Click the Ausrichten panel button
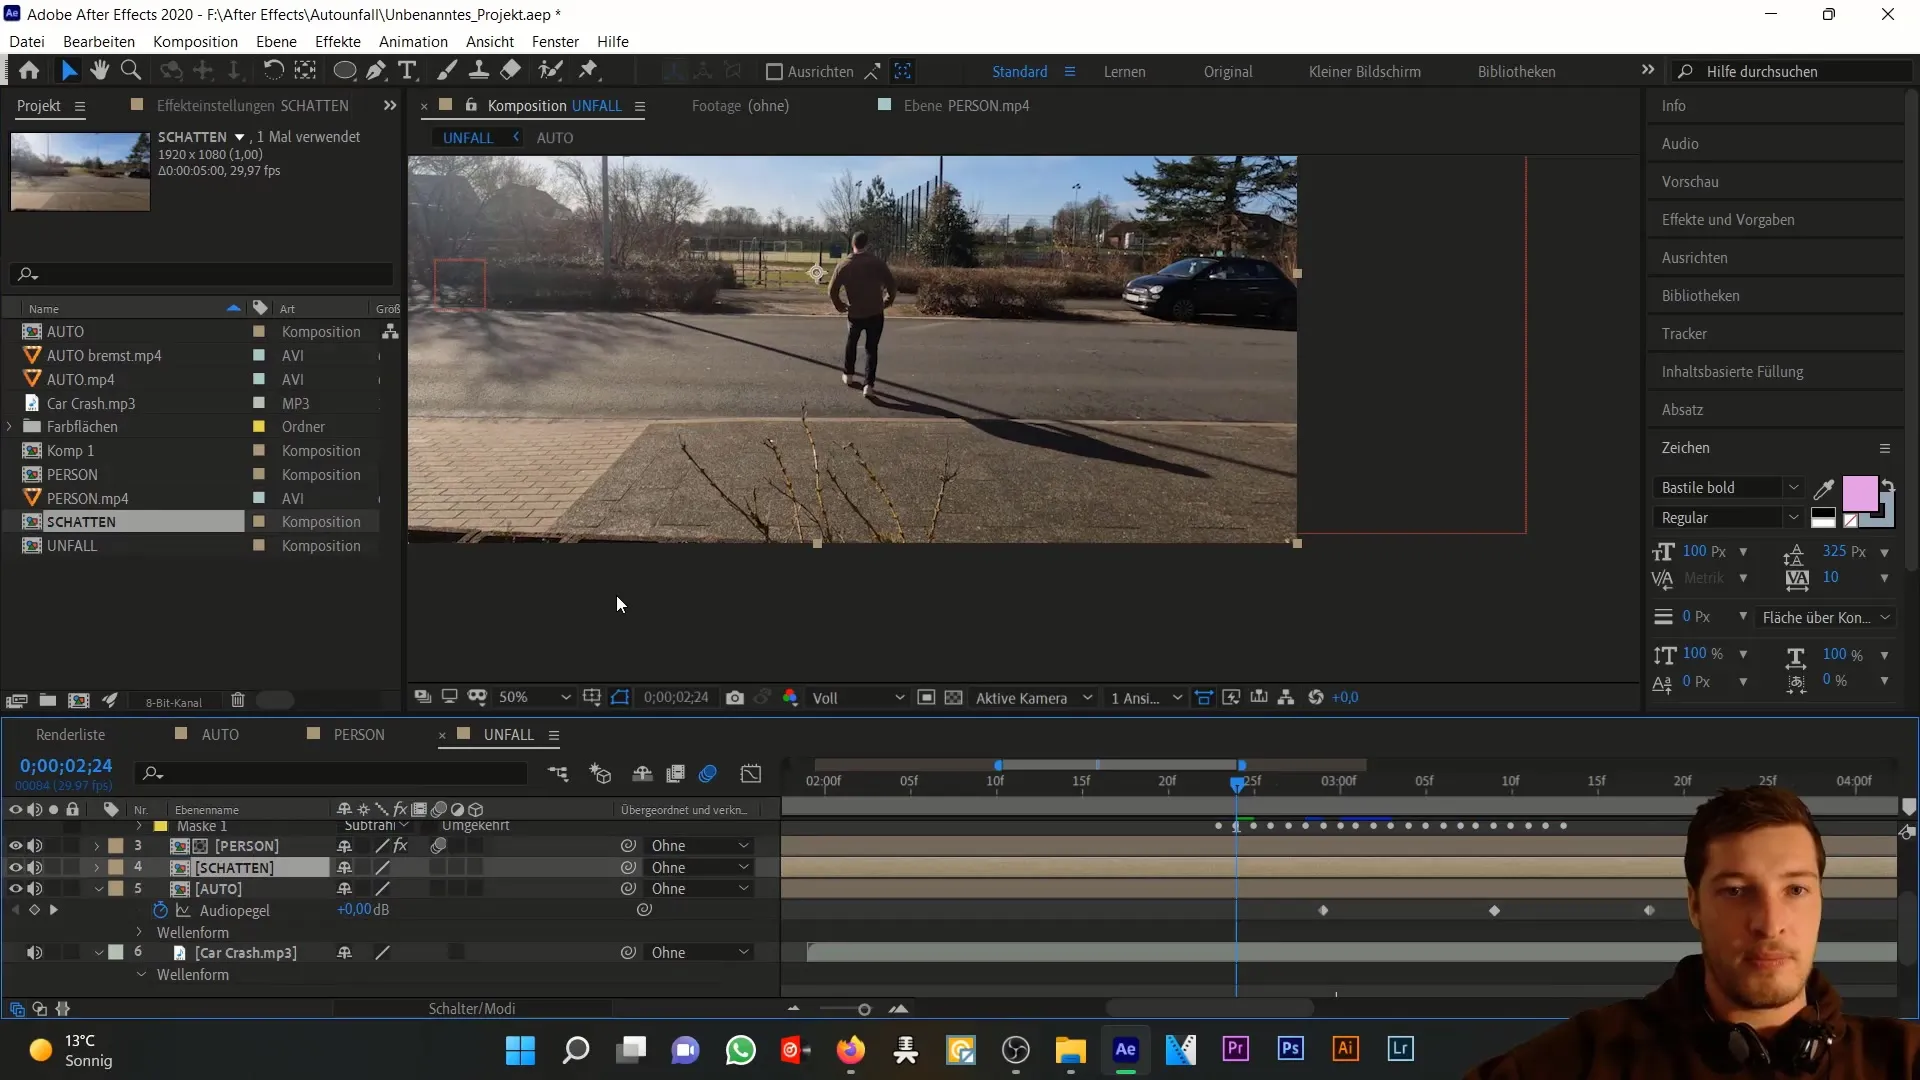This screenshot has height=1080, width=1920. pyautogui.click(x=1695, y=257)
